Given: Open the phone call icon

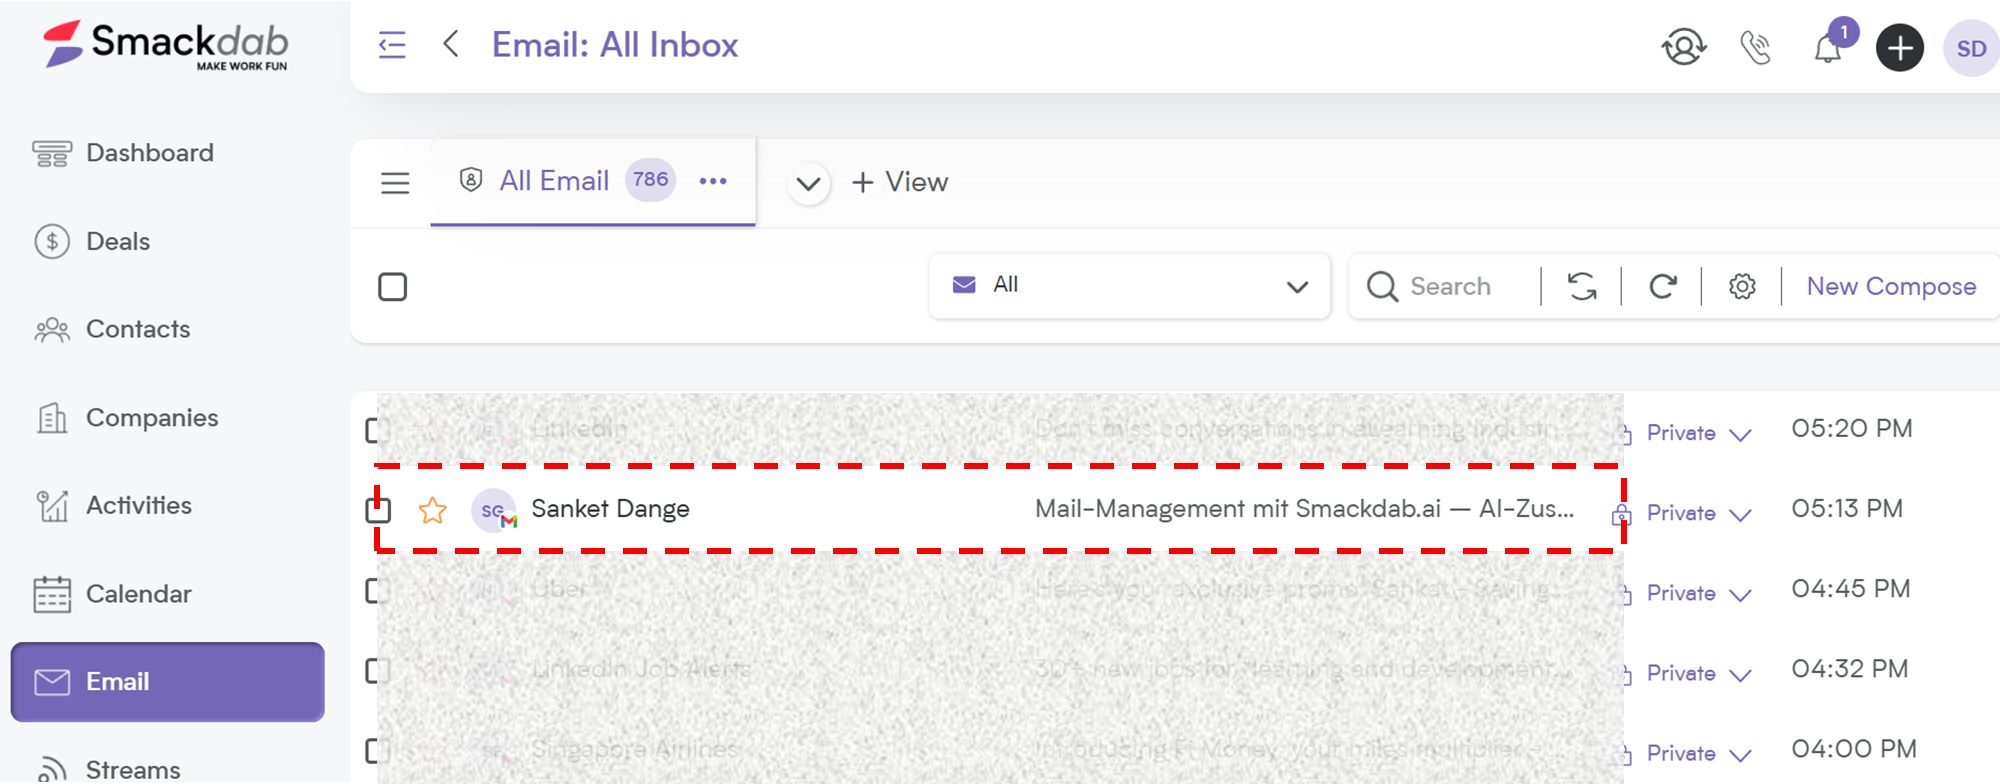Looking at the screenshot, I should pyautogui.click(x=1756, y=47).
